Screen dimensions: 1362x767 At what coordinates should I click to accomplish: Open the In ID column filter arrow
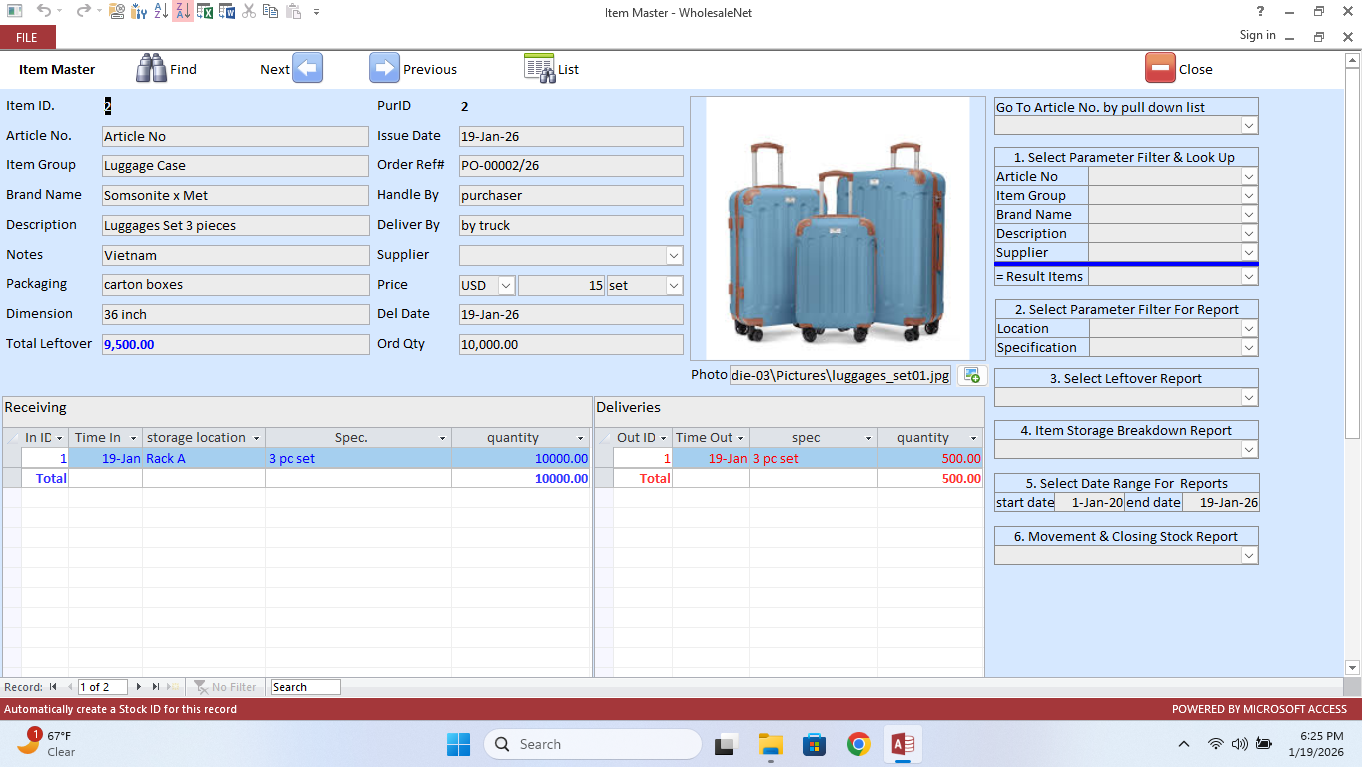[x=61, y=437]
